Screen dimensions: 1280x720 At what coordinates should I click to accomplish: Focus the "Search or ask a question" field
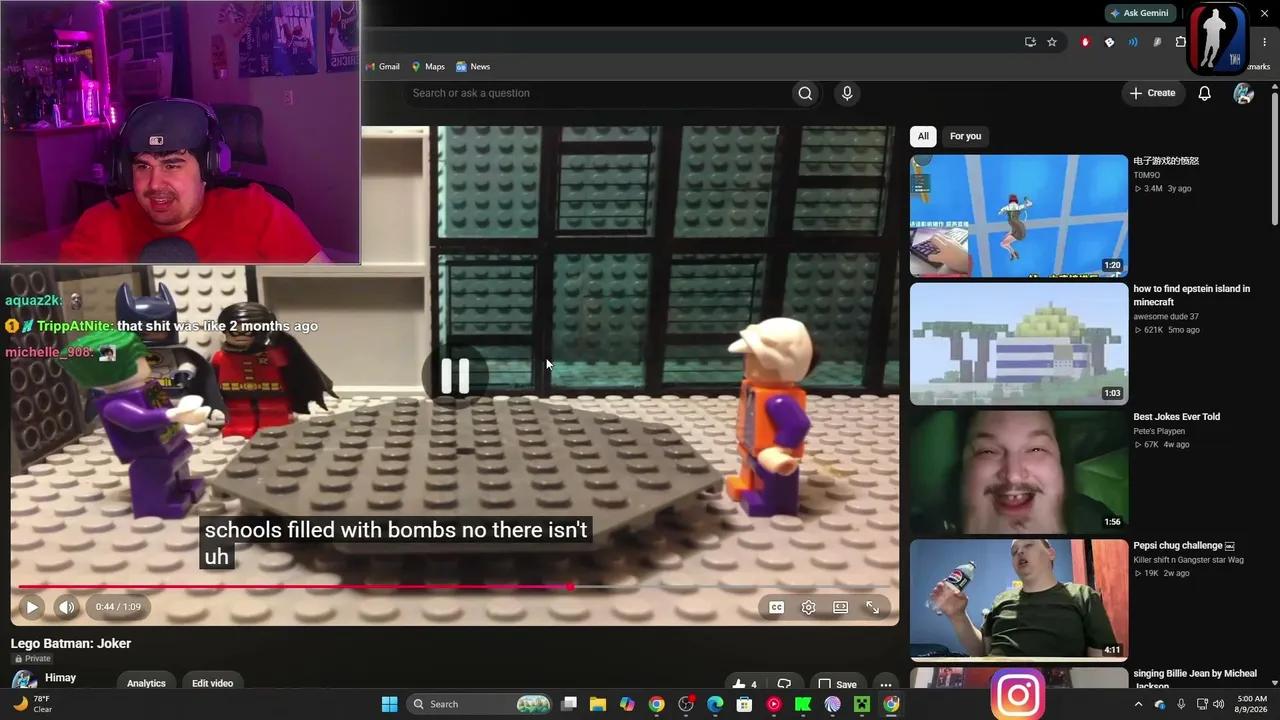click(597, 93)
